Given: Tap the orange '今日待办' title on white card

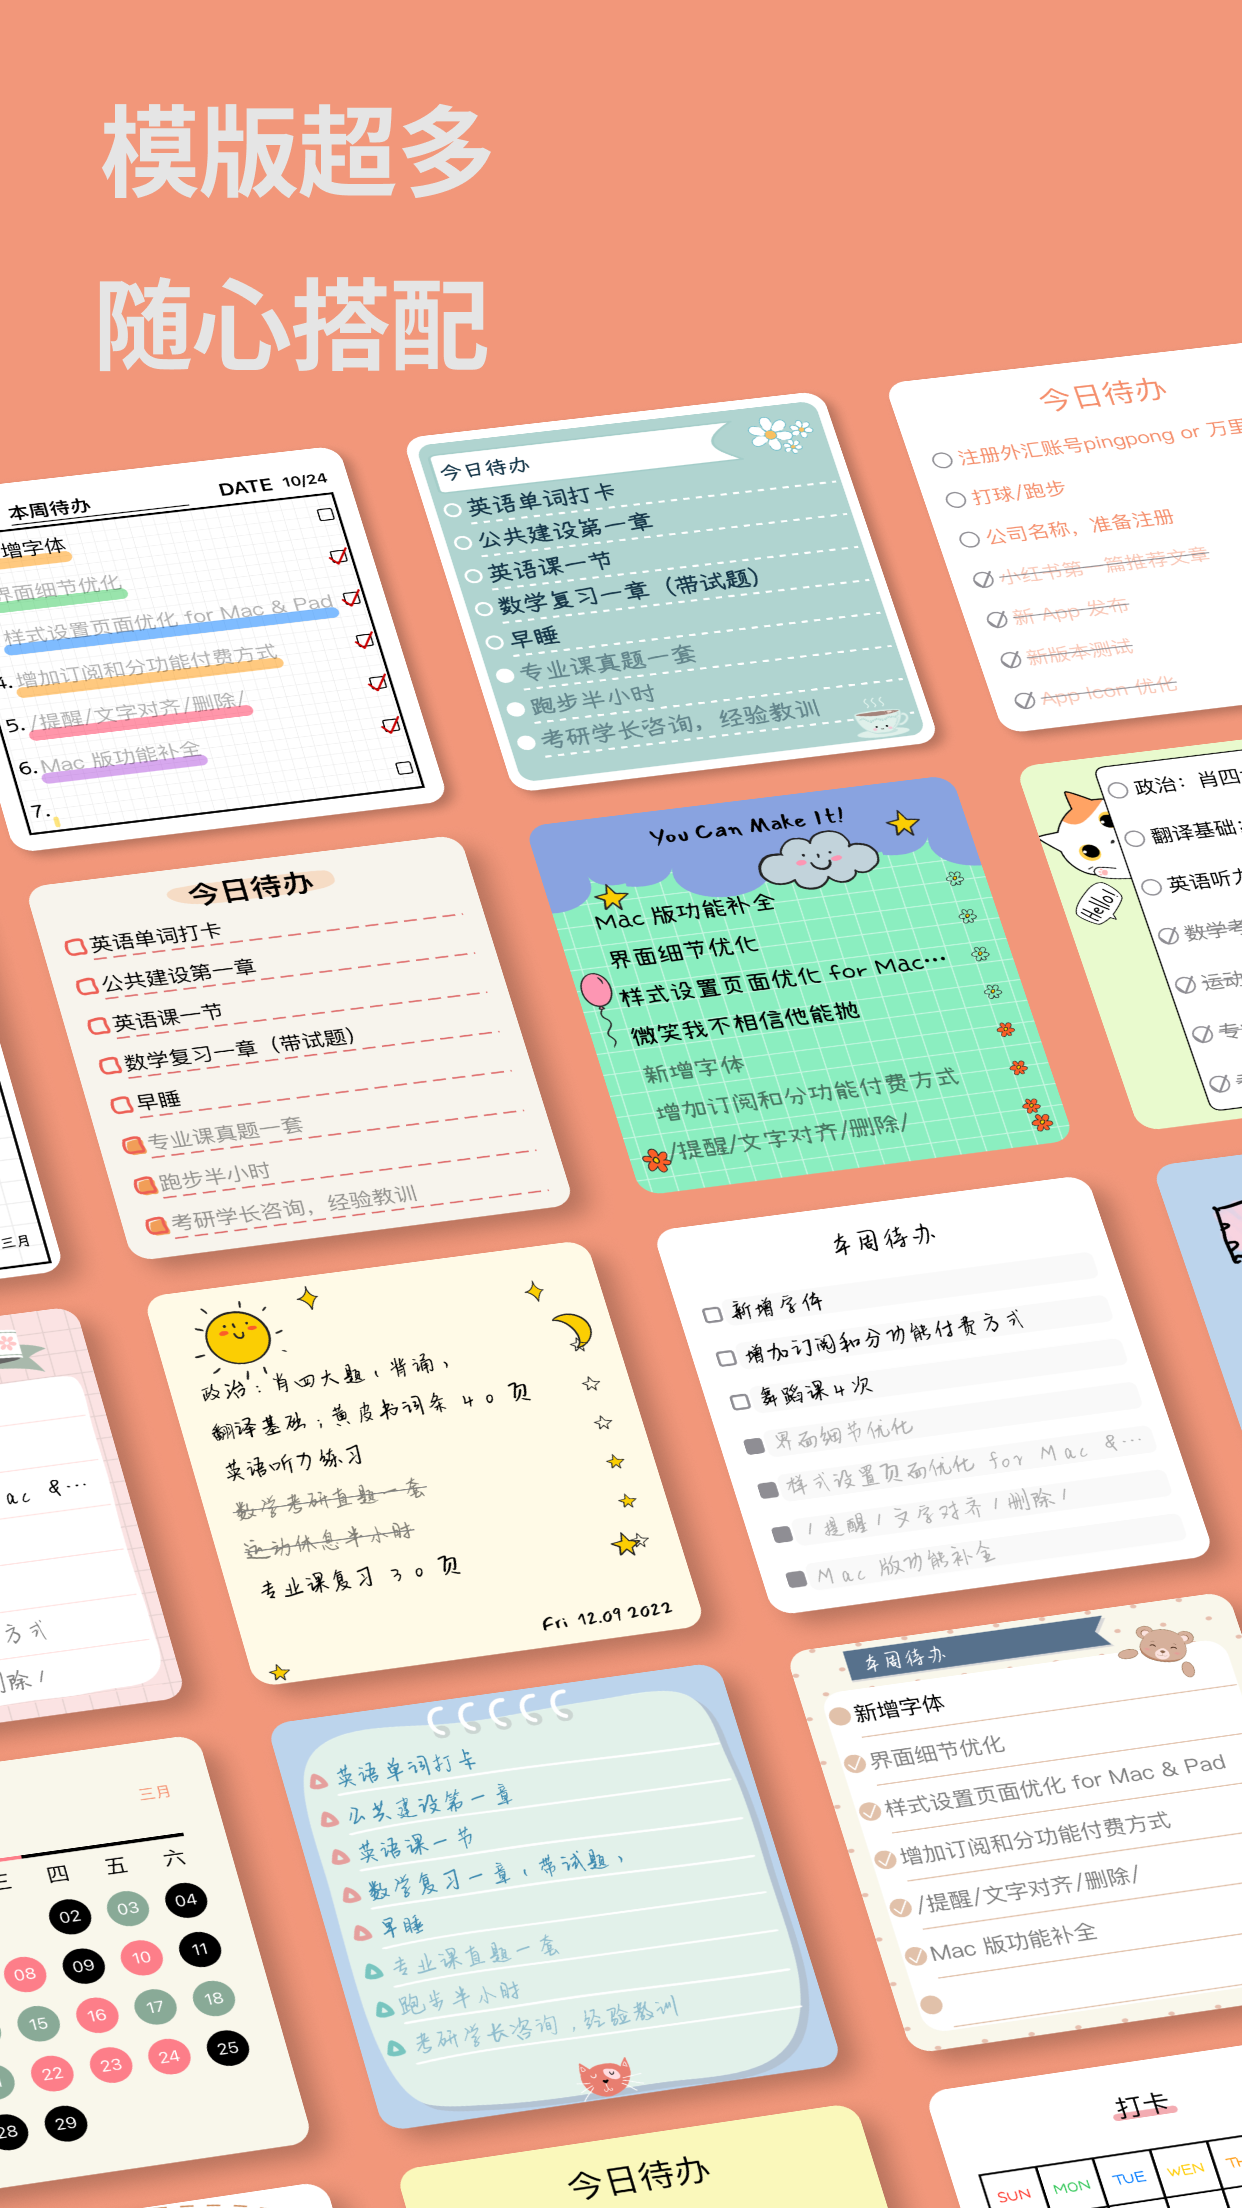Looking at the screenshot, I should [x=1103, y=396].
